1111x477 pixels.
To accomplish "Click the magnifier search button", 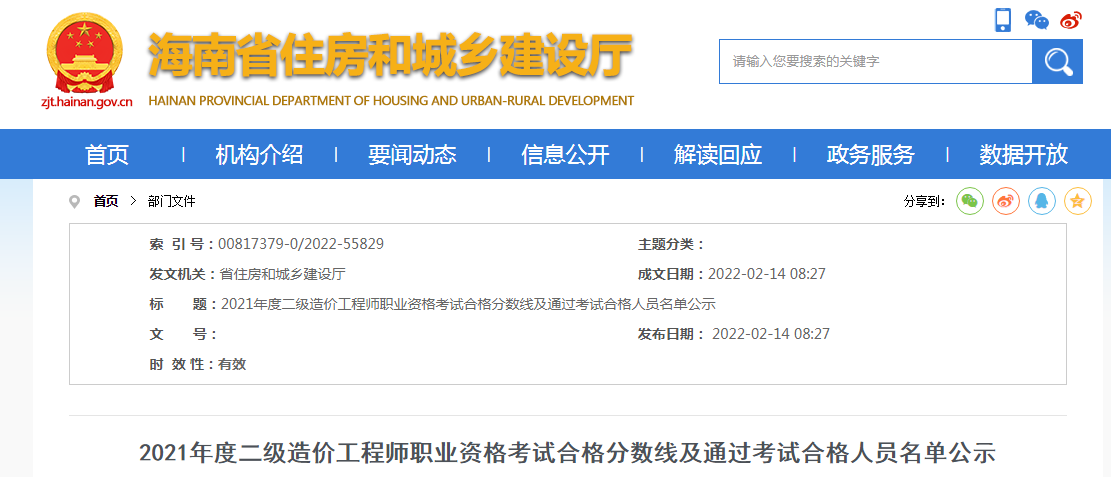I will 1057,62.
